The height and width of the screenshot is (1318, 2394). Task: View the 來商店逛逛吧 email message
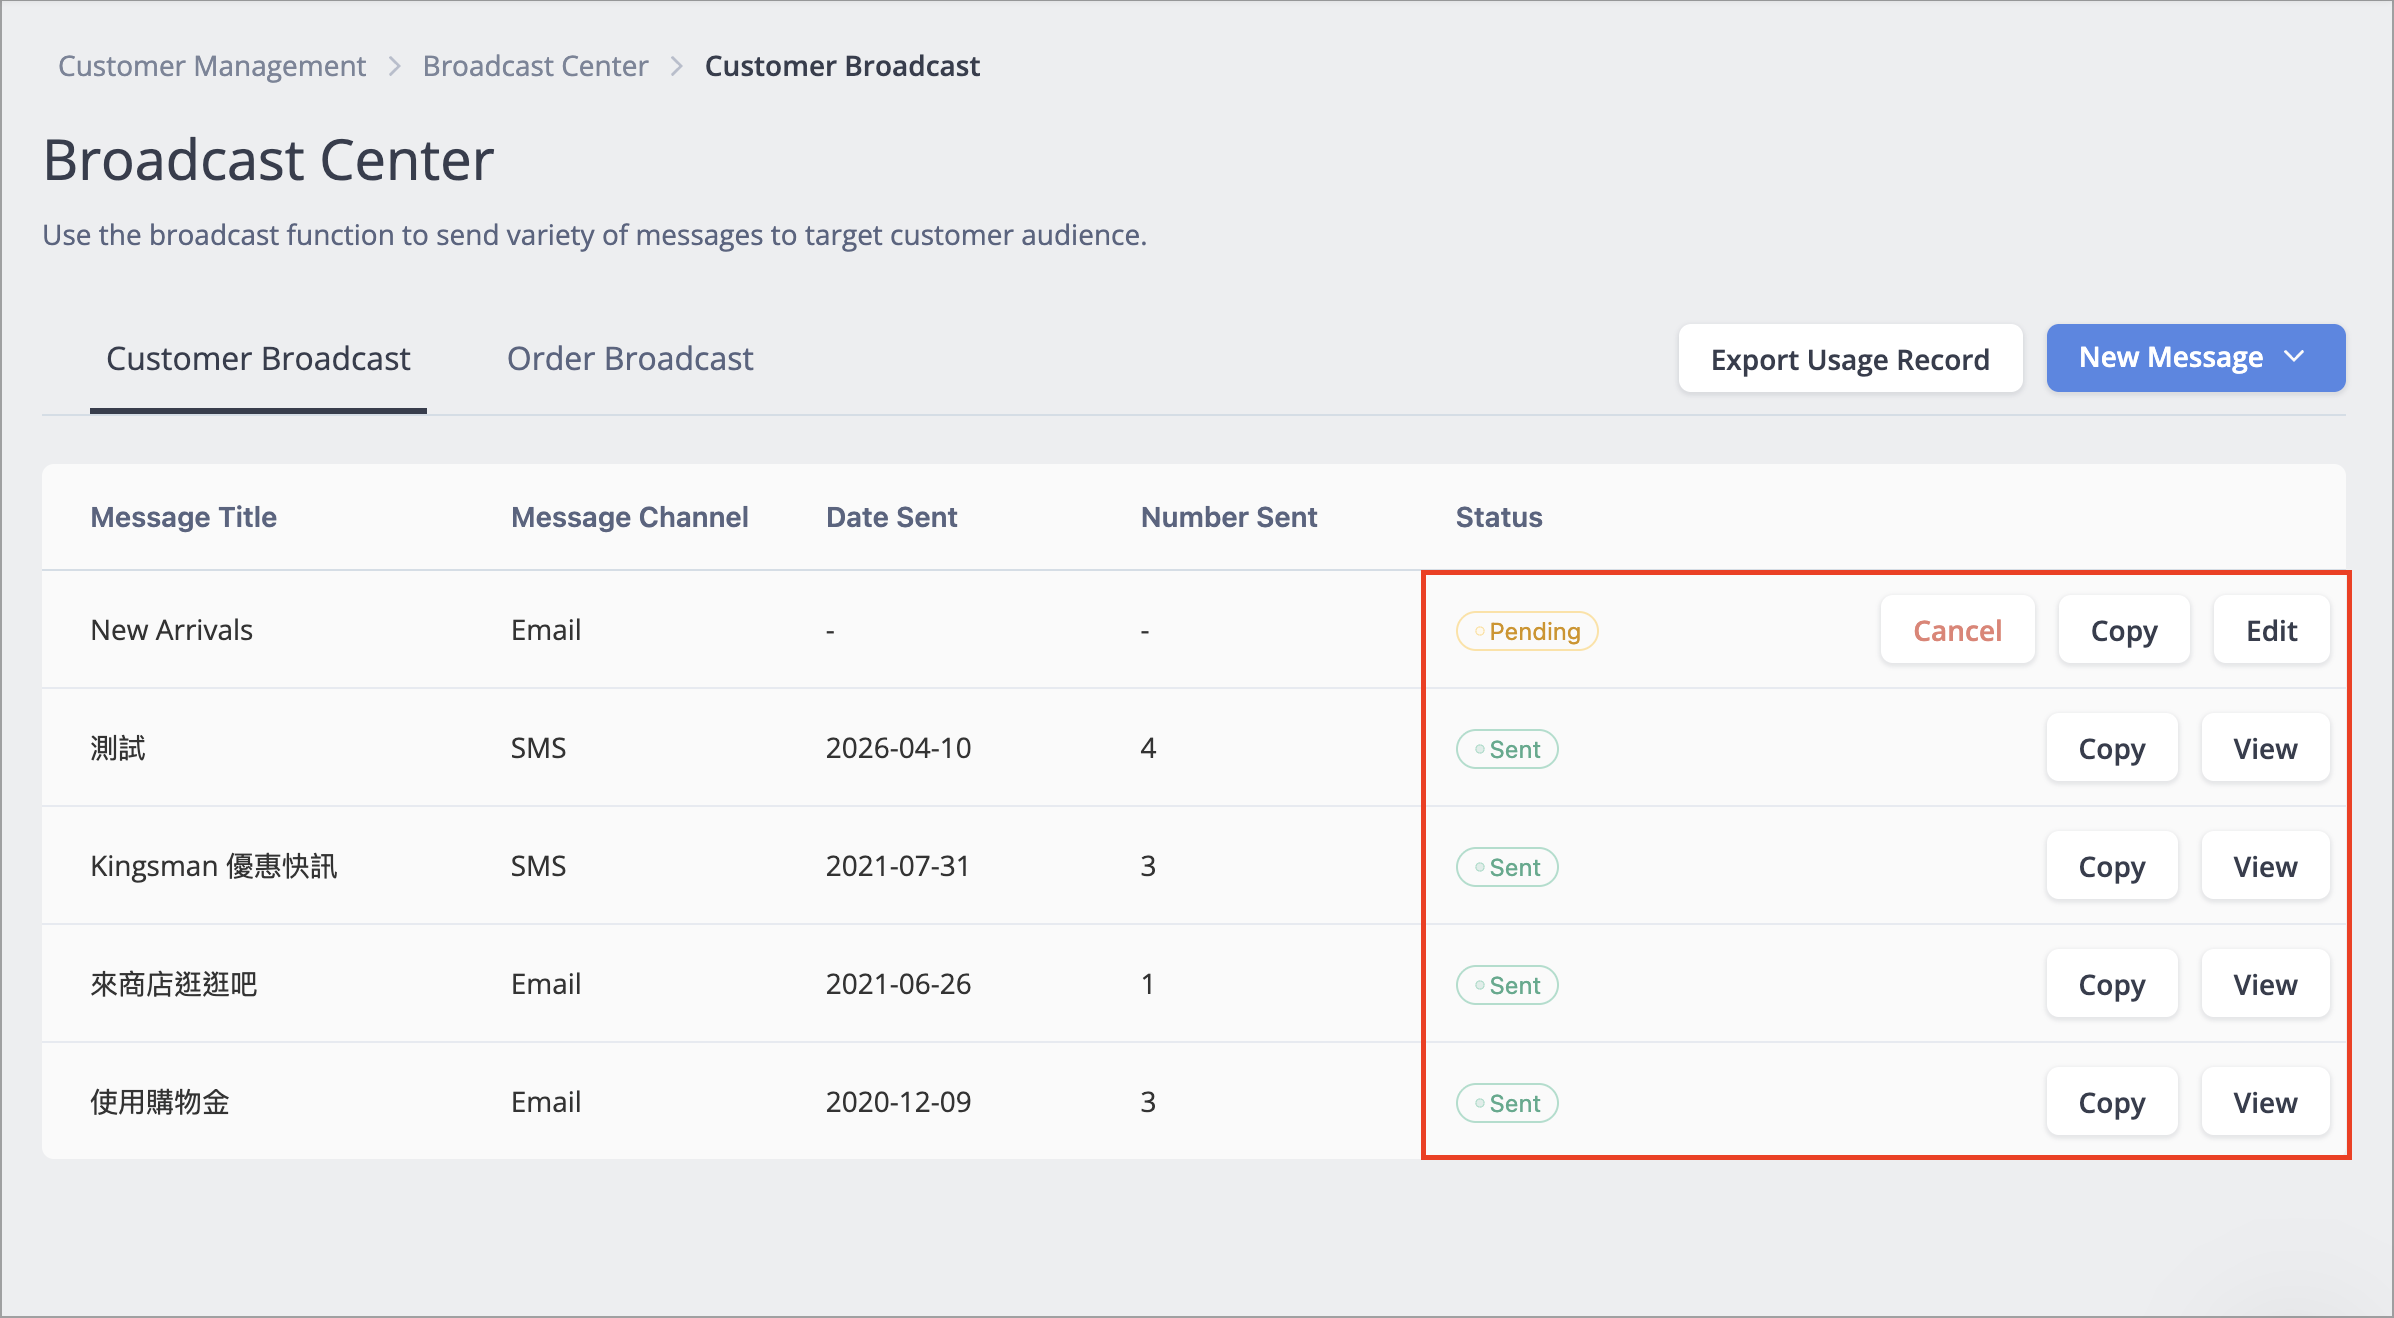click(x=2265, y=984)
